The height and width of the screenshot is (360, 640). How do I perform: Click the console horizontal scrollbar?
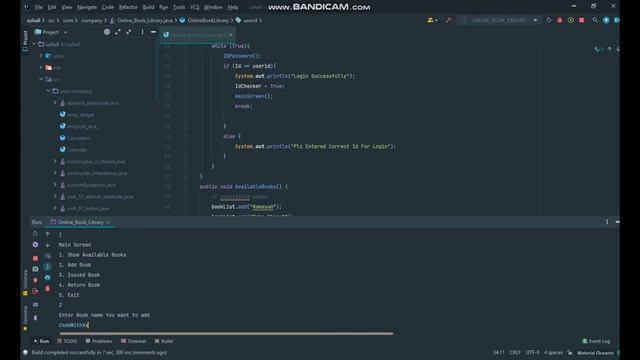click(x=226, y=333)
